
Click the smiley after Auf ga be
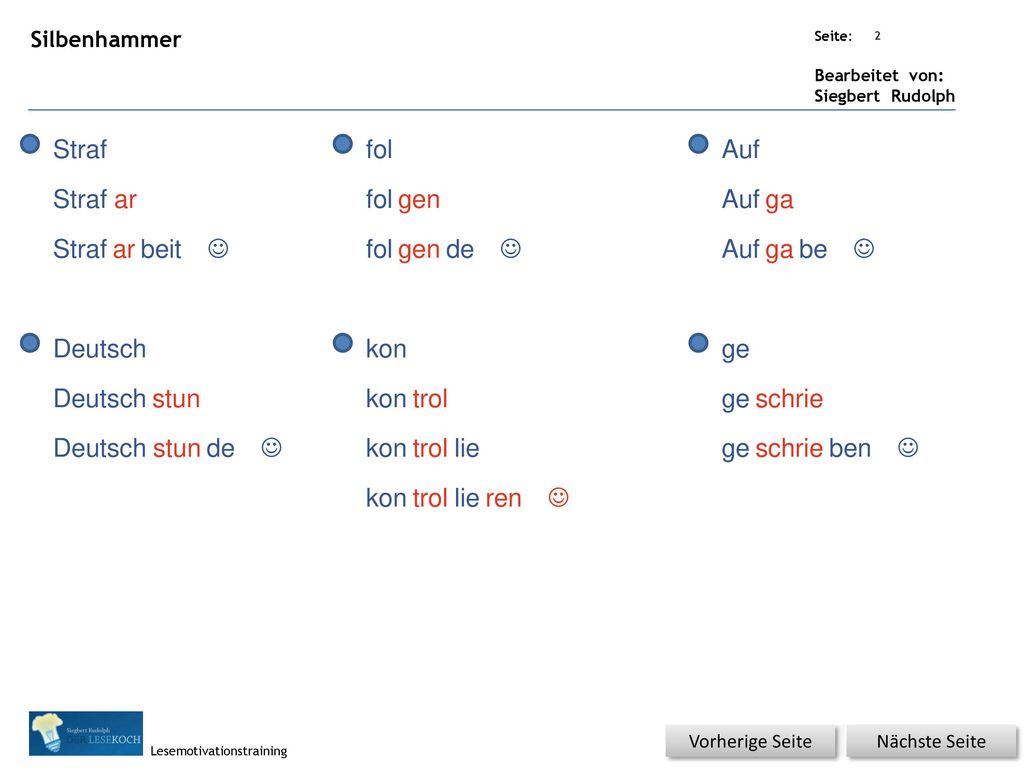point(864,248)
